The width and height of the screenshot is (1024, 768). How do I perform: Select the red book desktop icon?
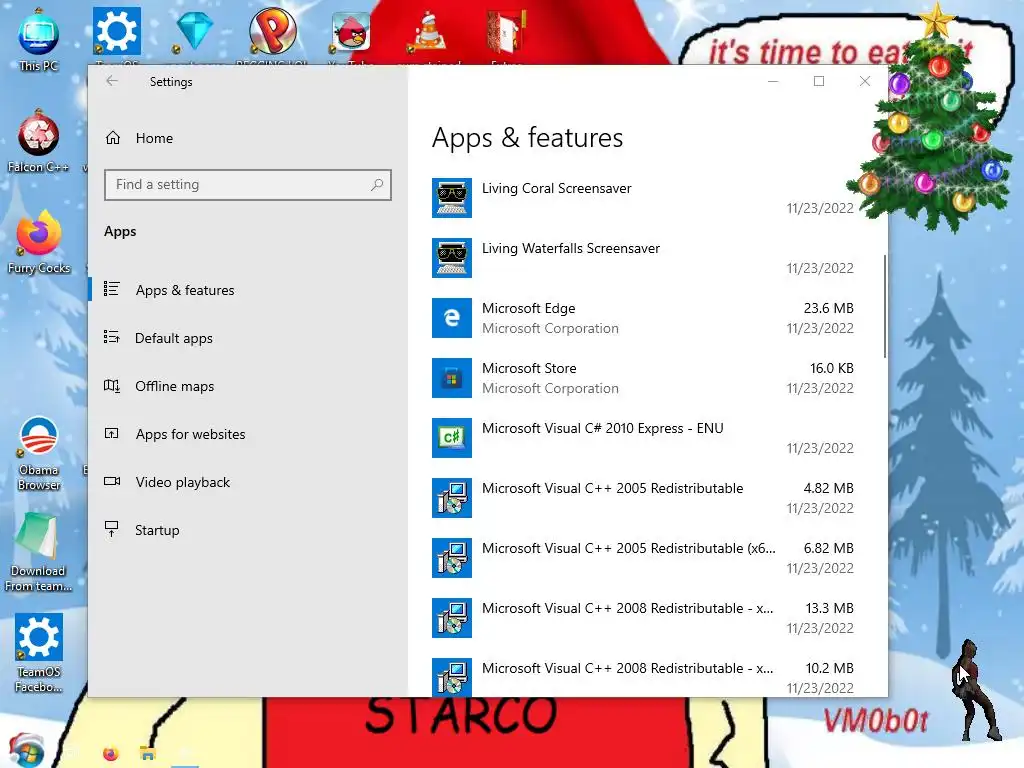(505, 32)
